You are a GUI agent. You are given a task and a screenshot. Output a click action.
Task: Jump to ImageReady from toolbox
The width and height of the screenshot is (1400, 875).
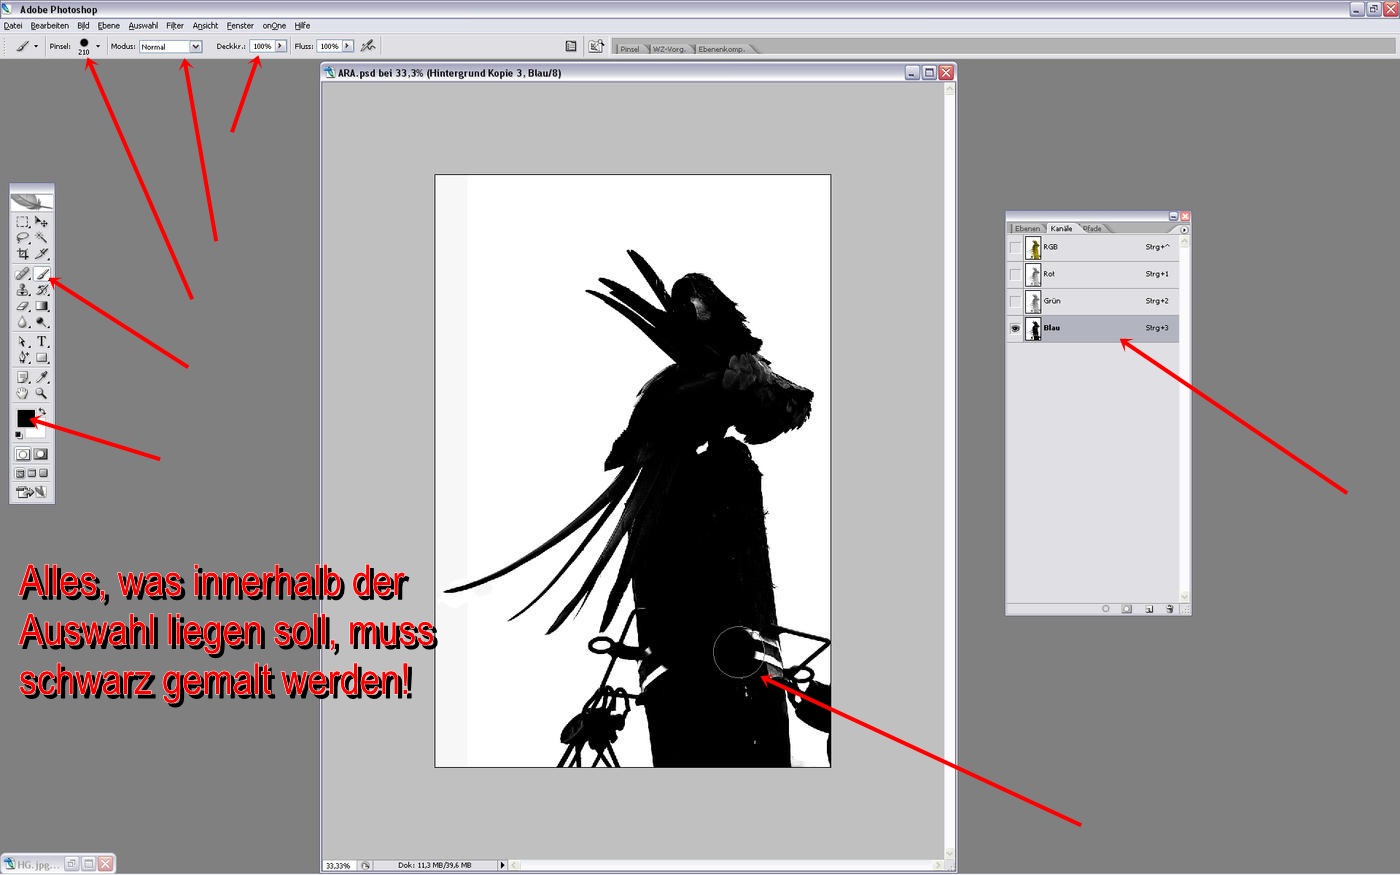(31, 491)
